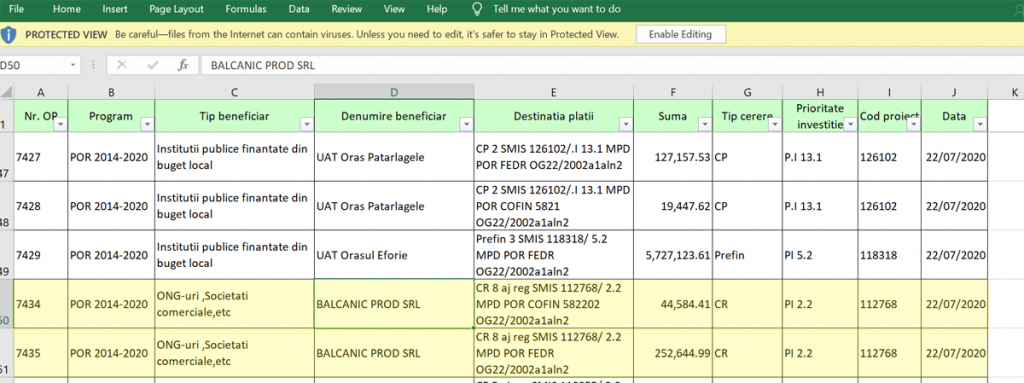Open the Denumire beneficiar filter dropdown
The height and width of the screenshot is (383, 1024).
click(x=466, y=124)
